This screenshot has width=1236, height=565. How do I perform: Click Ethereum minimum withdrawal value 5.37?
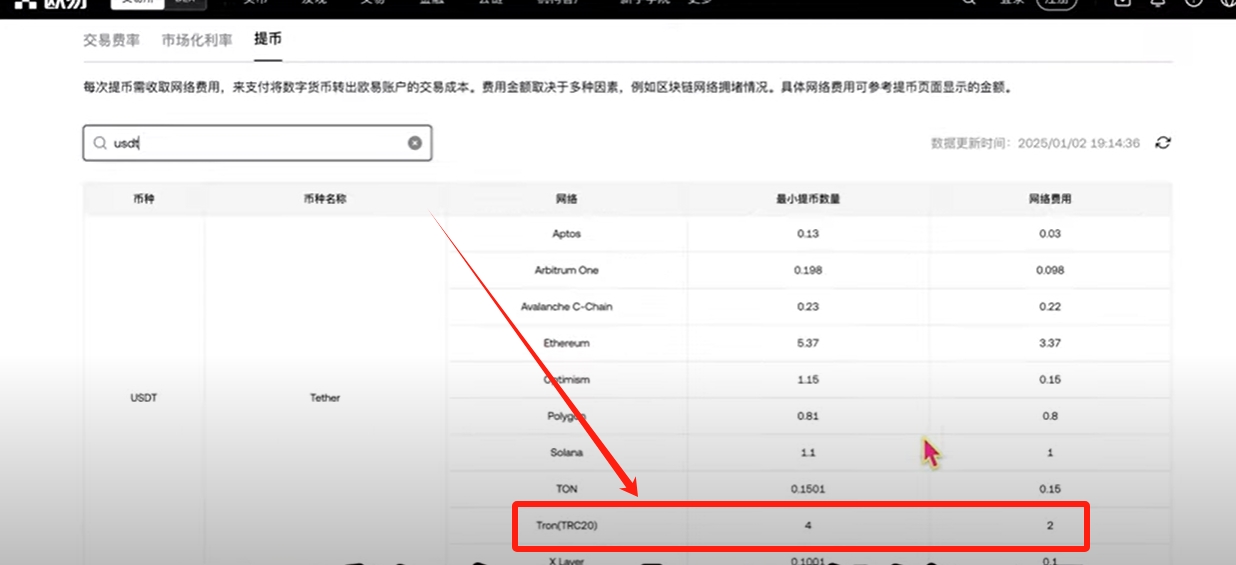pyautogui.click(x=808, y=343)
